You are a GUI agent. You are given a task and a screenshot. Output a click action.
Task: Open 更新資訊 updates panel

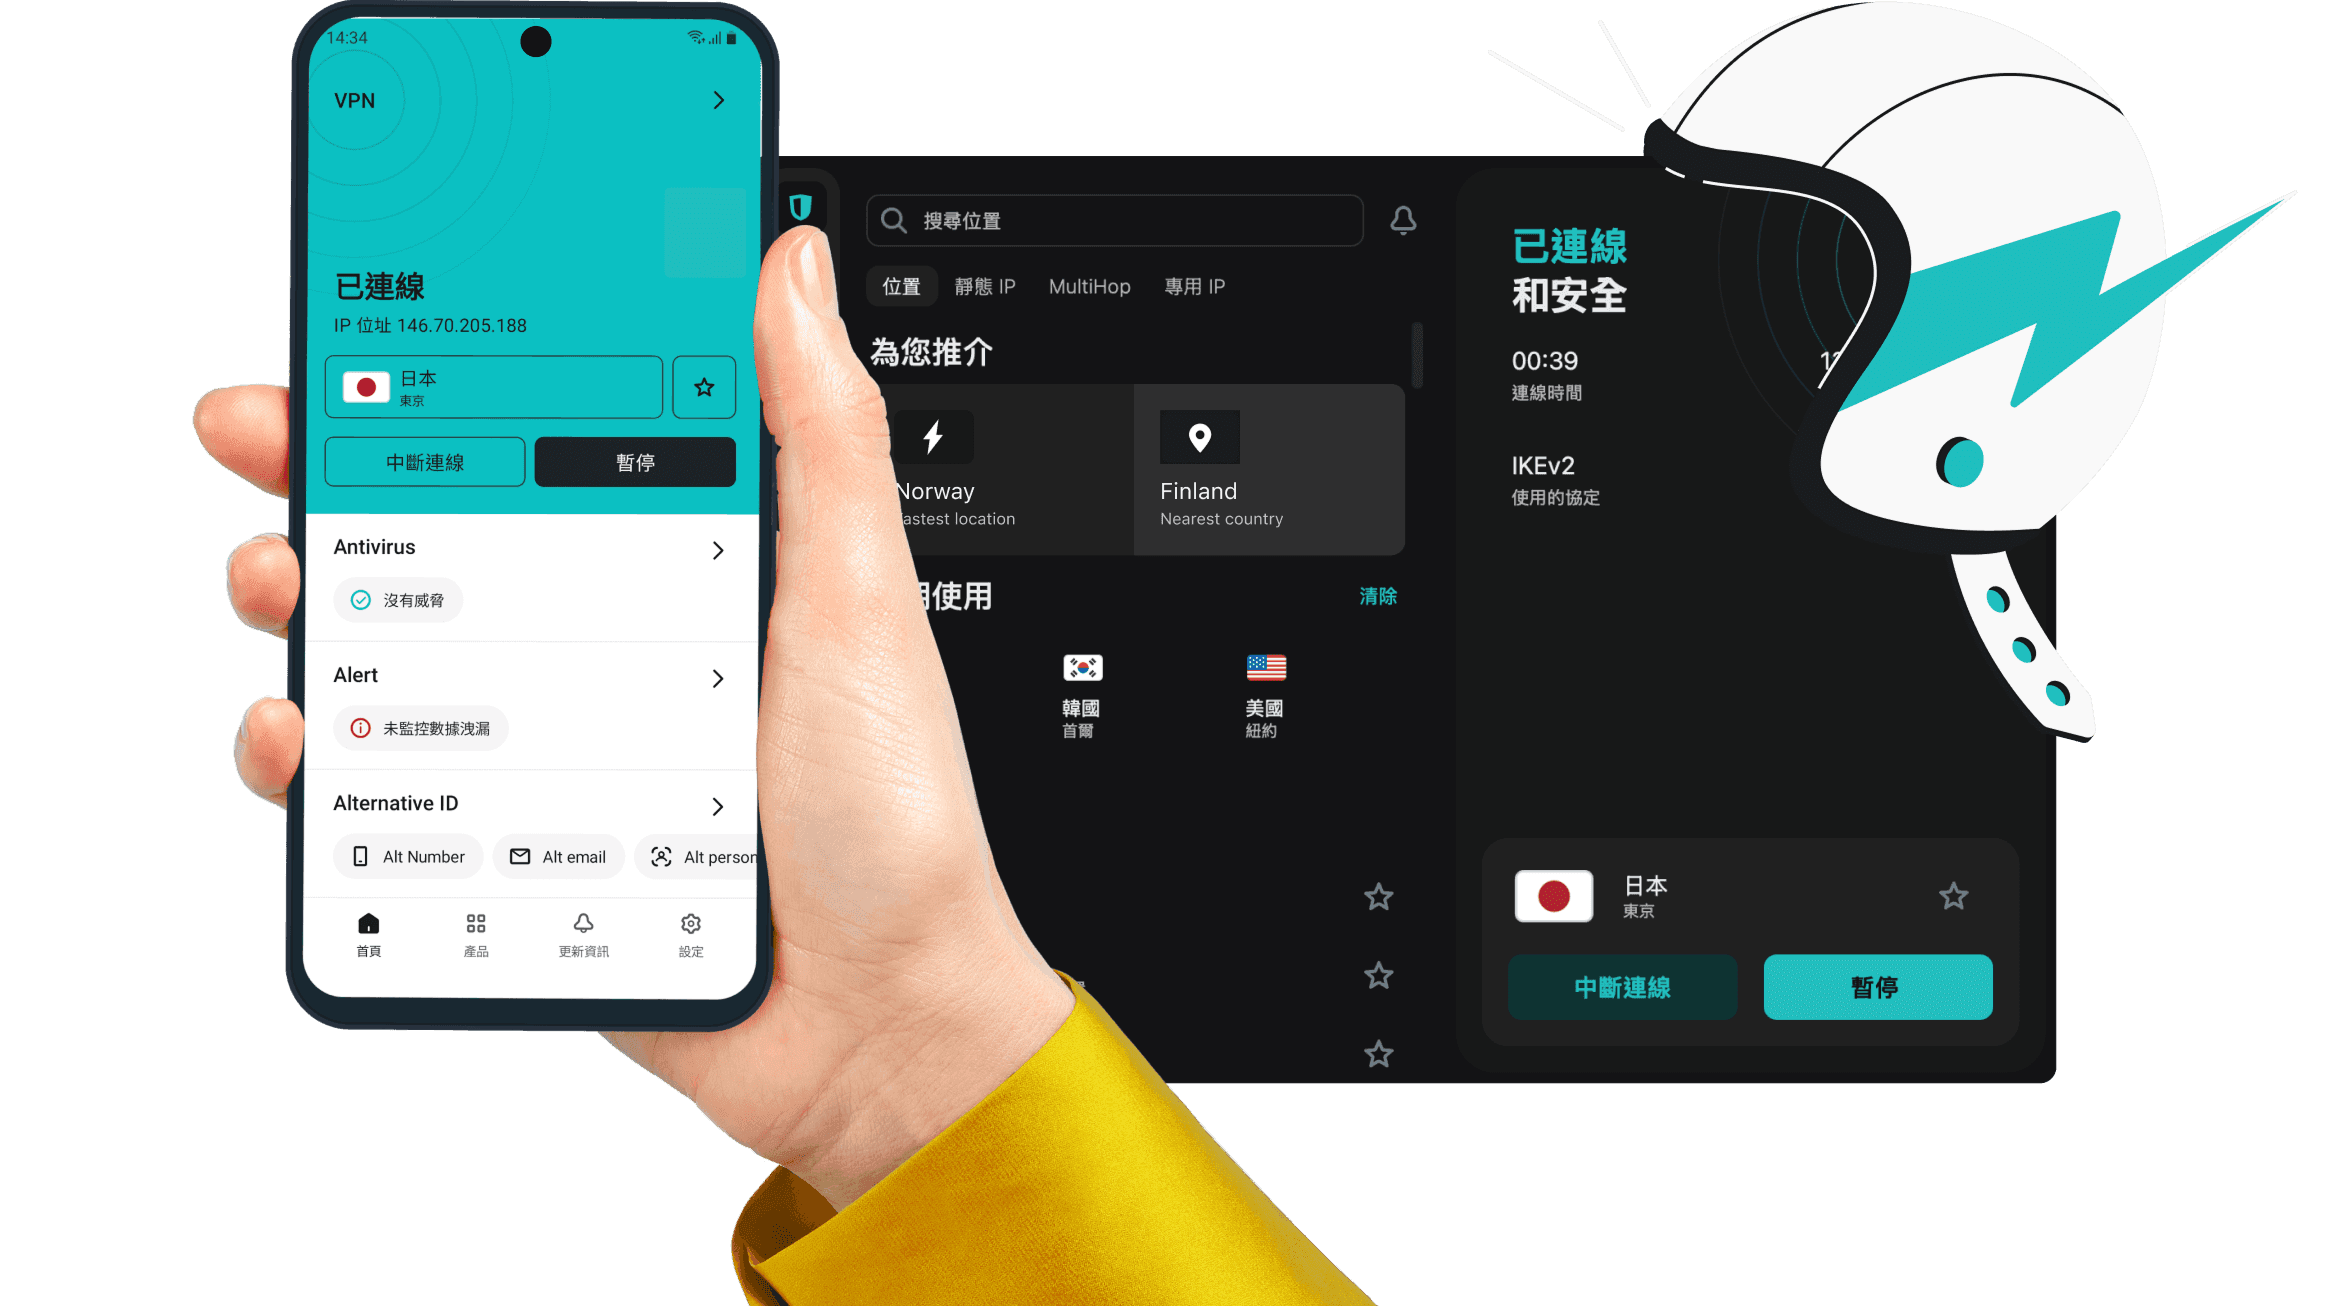(581, 932)
